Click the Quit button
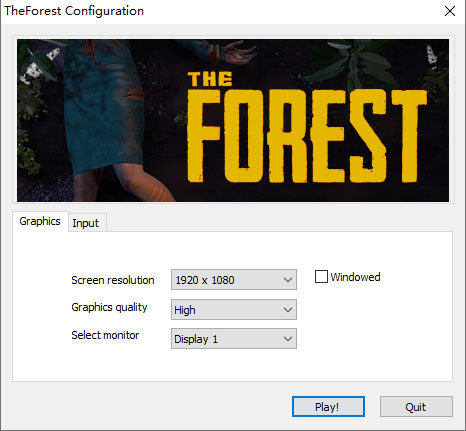The width and height of the screenshot is (466, 431). pos(416,406)
